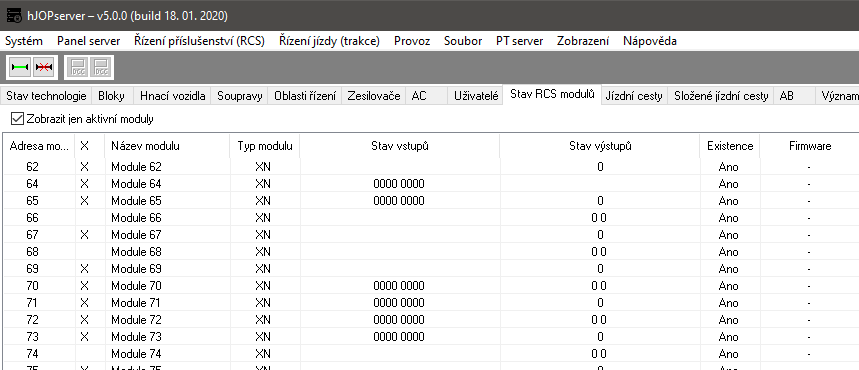Open the Řízení příslušenství (RCS) menu
The height and width of the screenshot is (370, 859).
click(x=199, y=41)
